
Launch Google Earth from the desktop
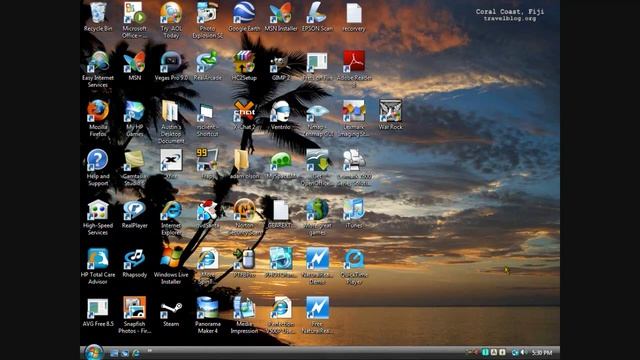tap(244, 17)
